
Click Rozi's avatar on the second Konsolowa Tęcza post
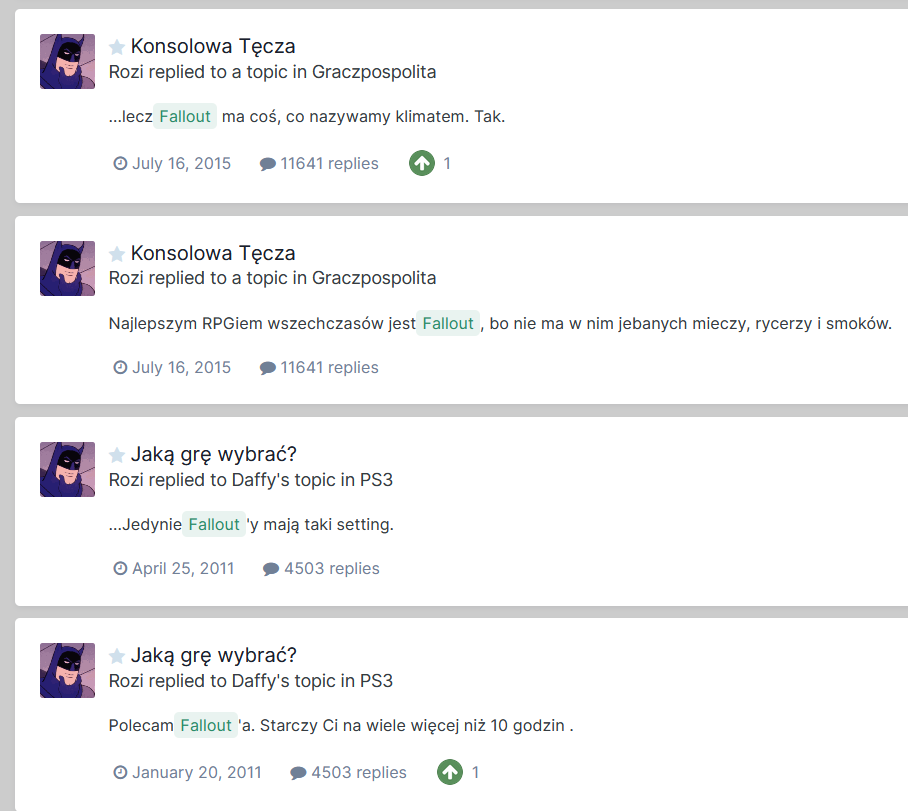(x=67, y=268)
